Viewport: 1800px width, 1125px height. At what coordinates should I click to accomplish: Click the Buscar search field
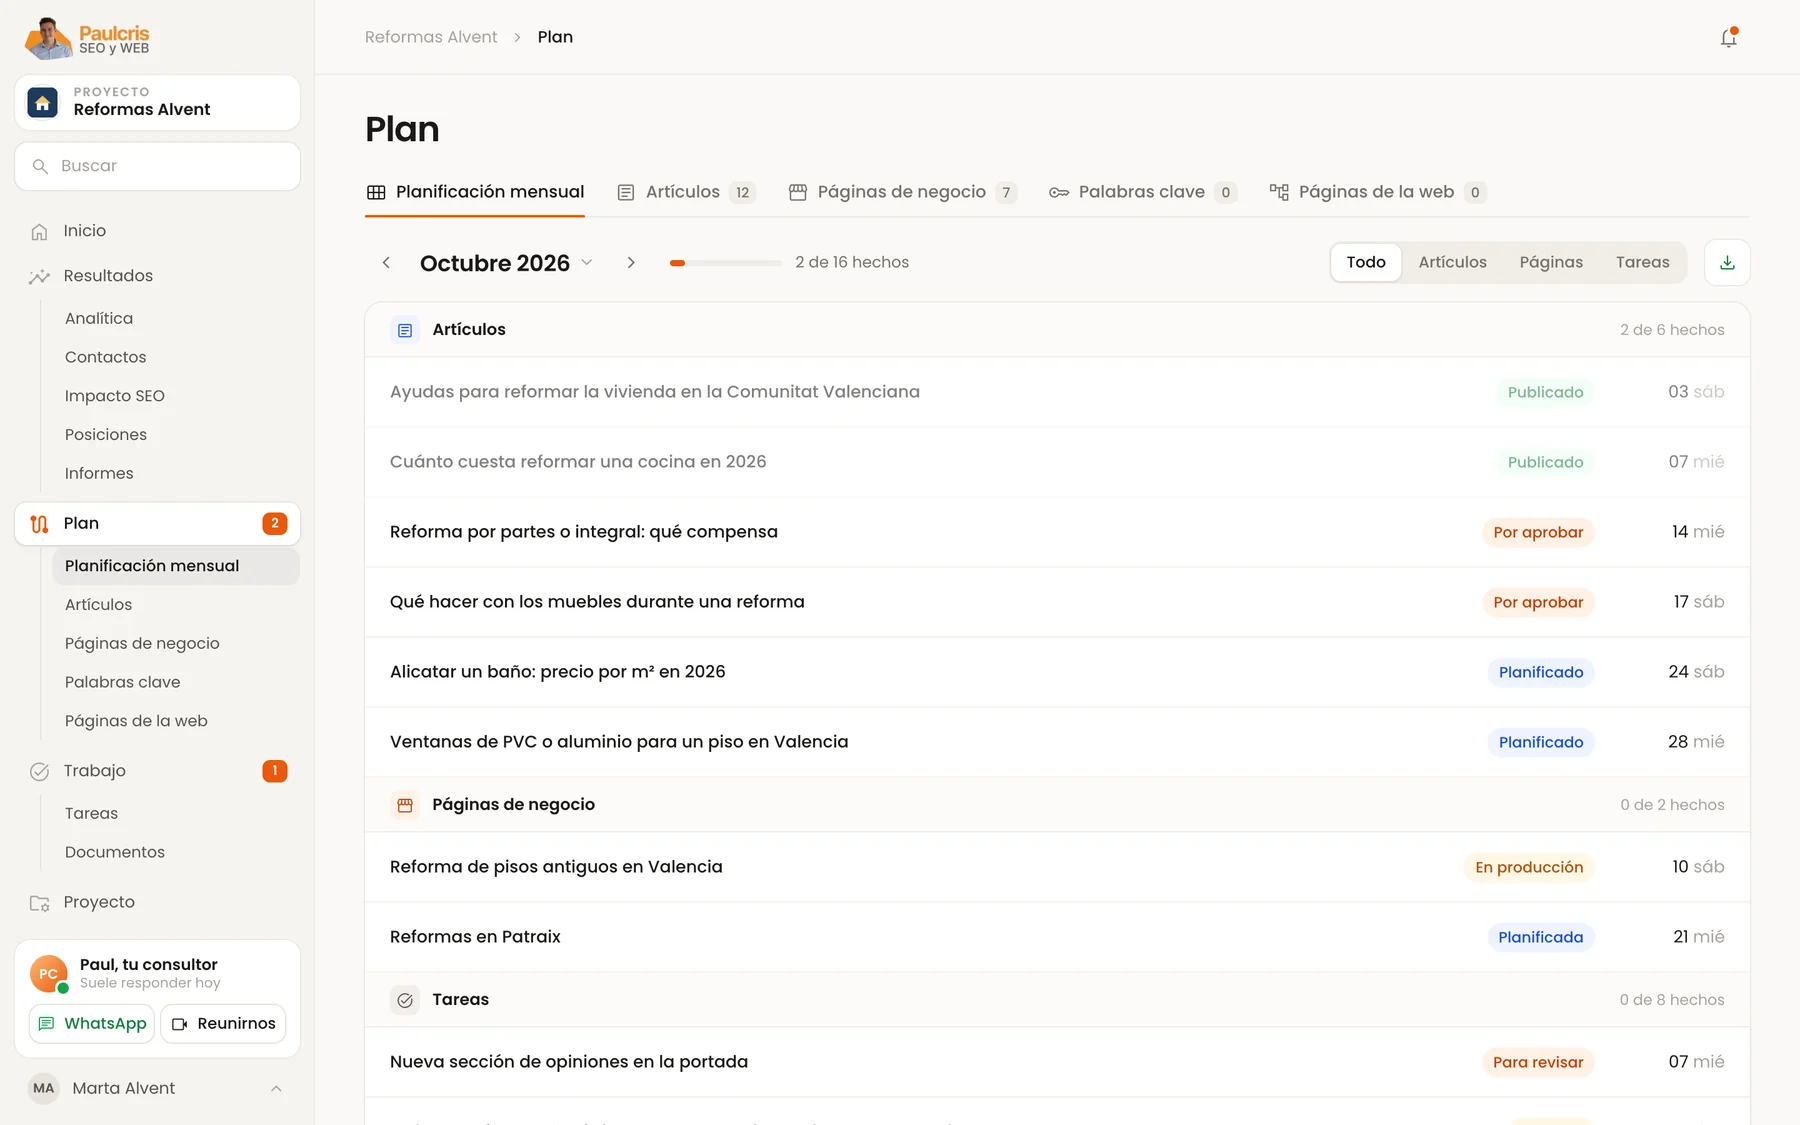tap(157, 166)
